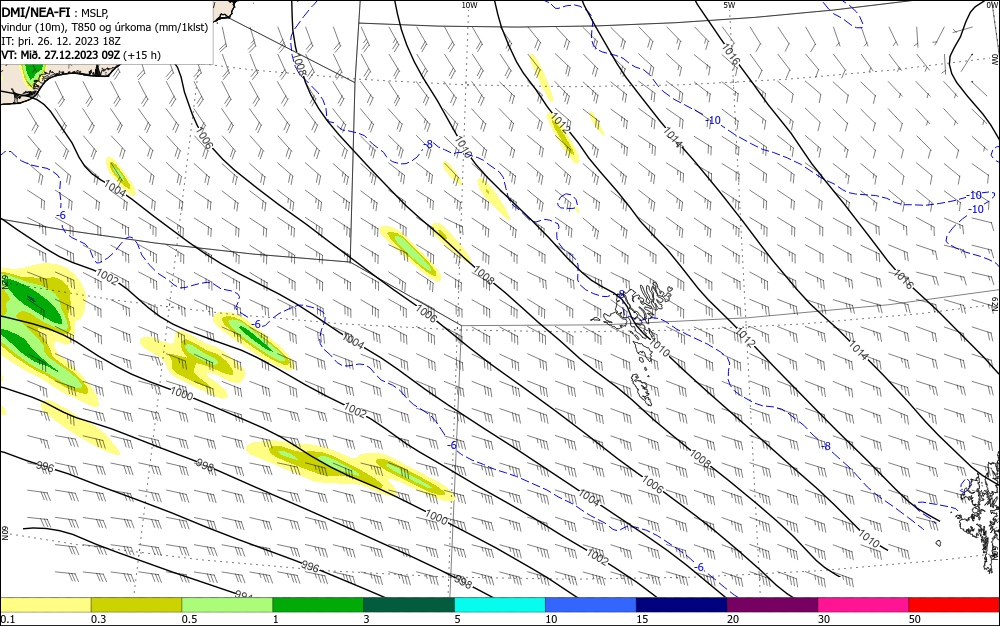Click the 'vindur (10m), T850 og úrkoma' line

(105, 27)
